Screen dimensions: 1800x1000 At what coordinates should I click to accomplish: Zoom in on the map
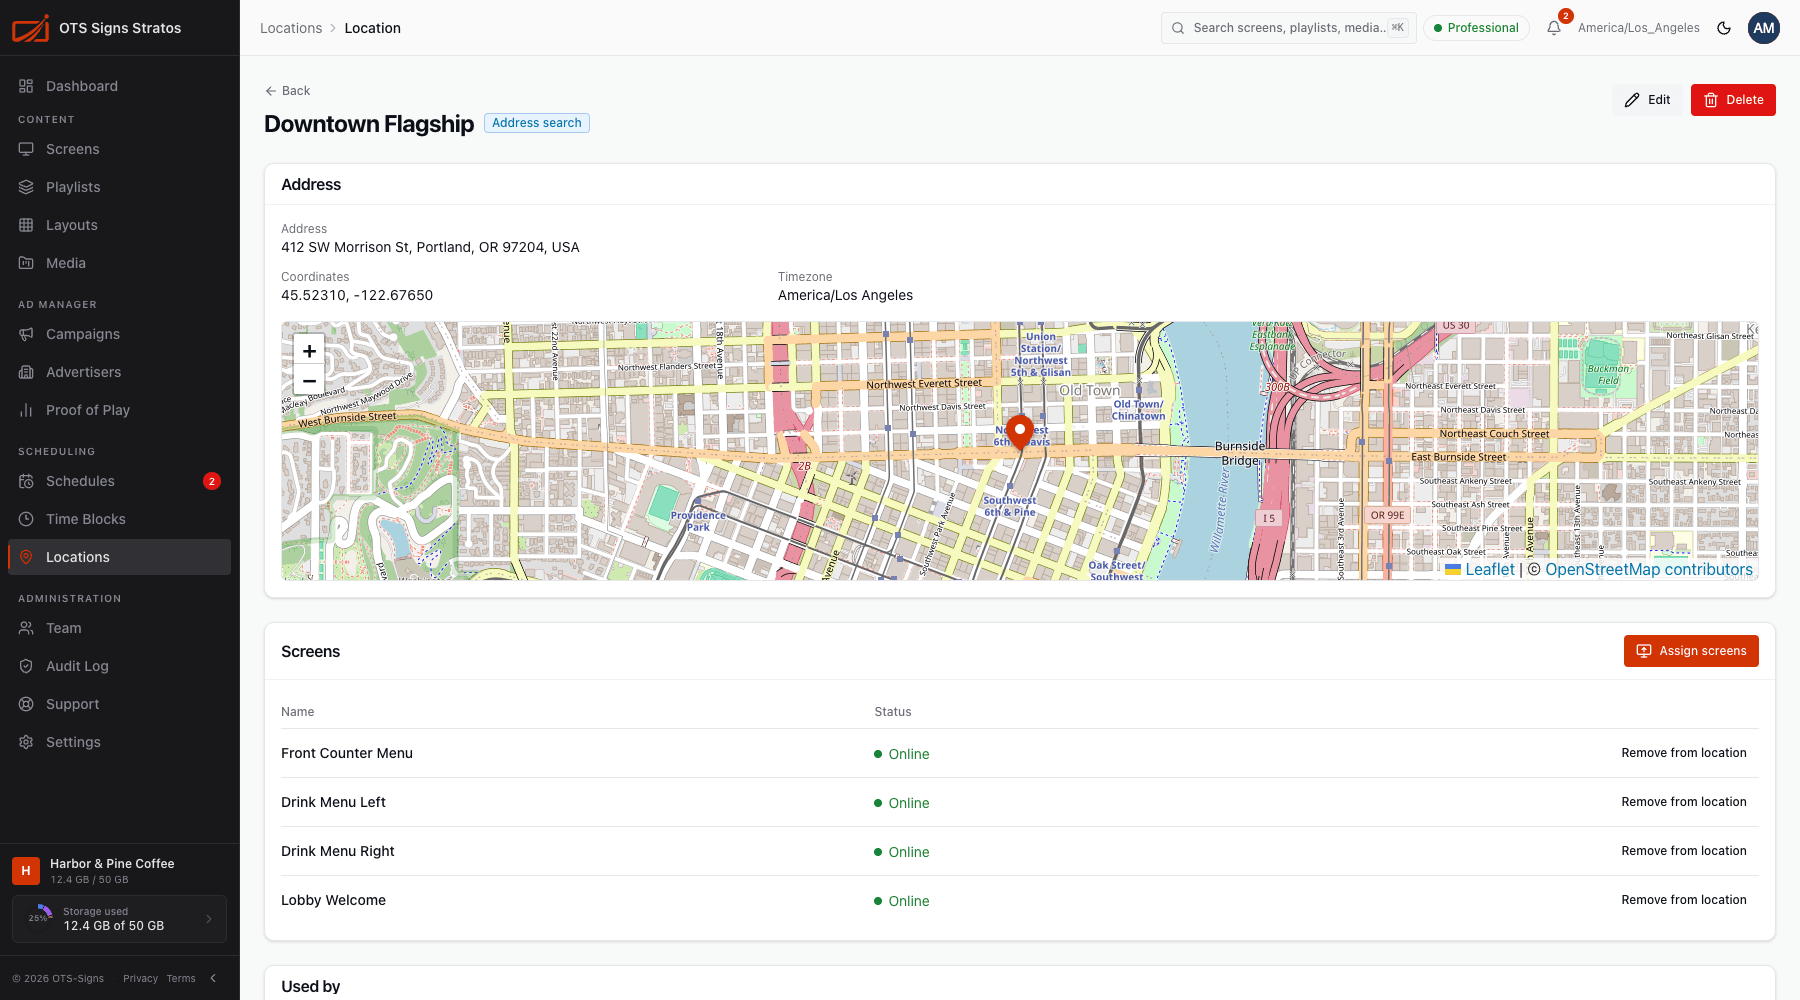point(309,351)
